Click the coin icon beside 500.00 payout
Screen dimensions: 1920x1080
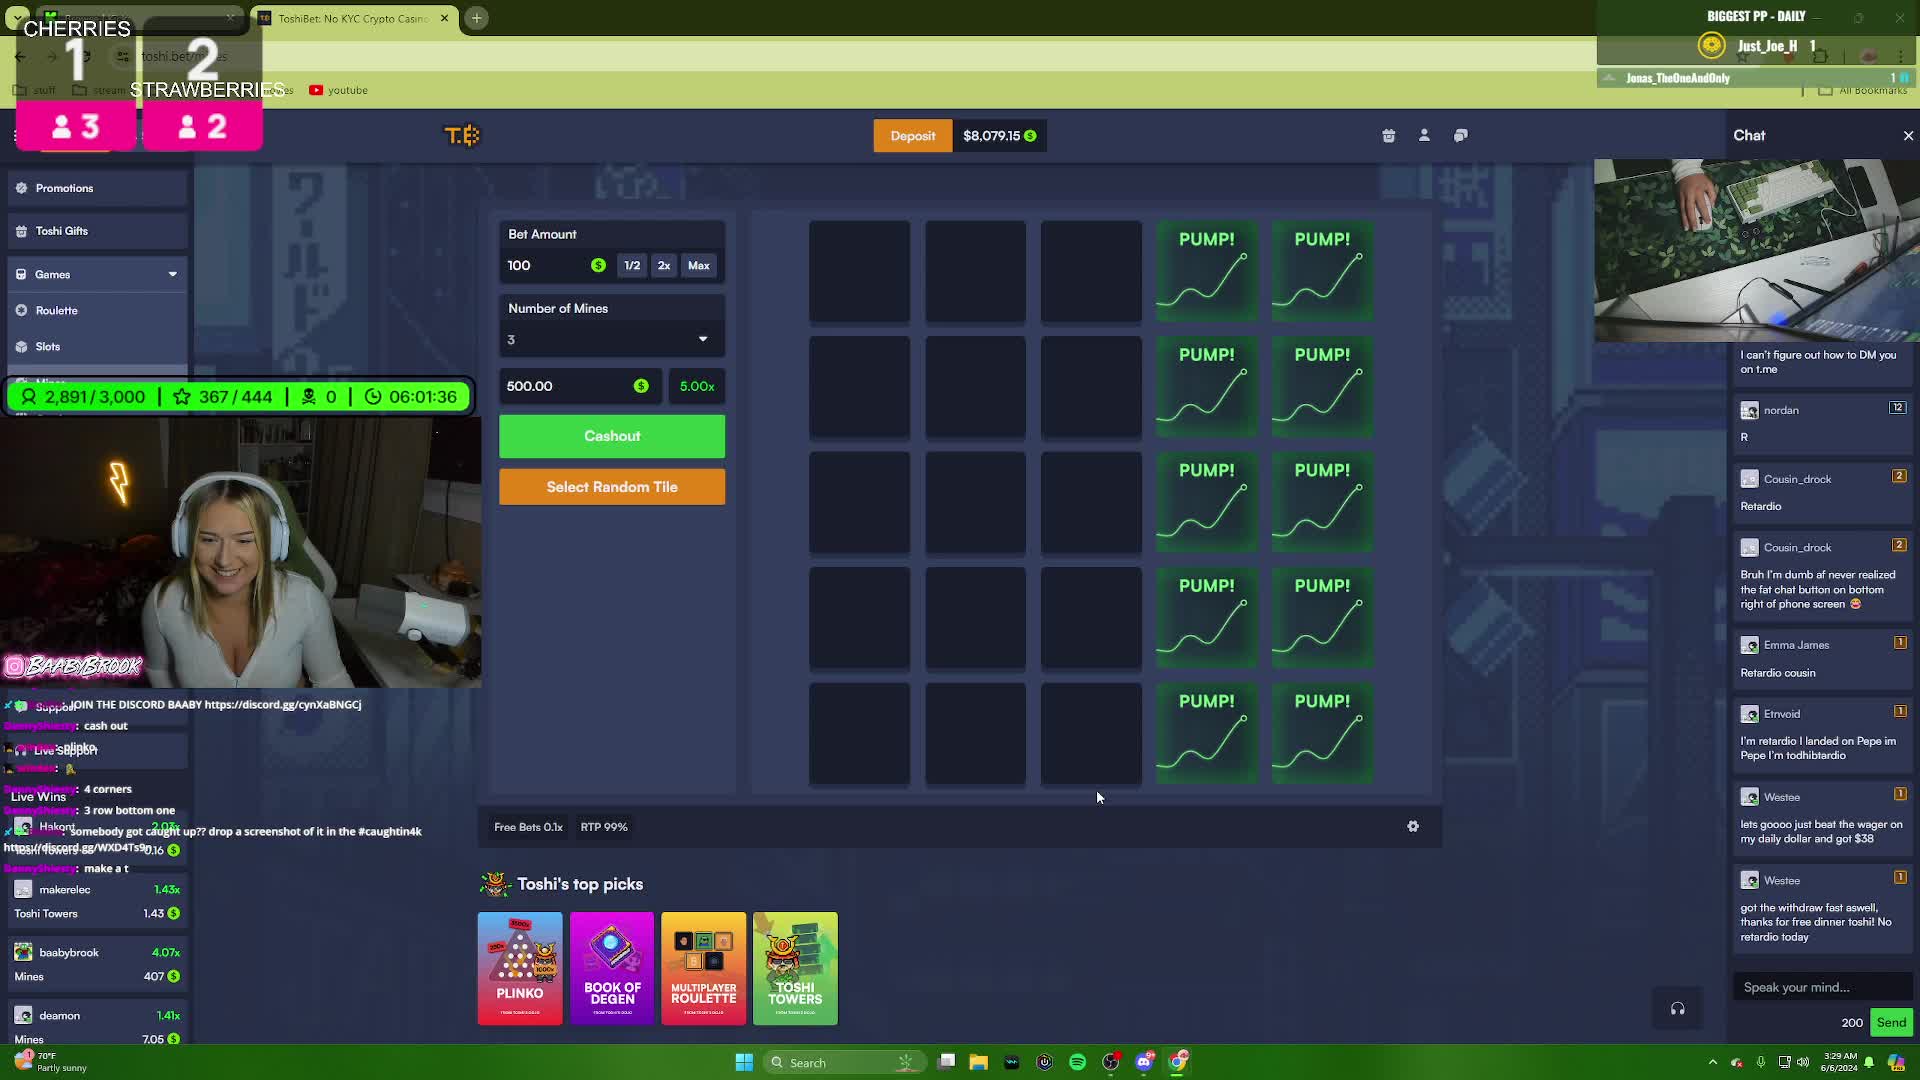[641, 386]
